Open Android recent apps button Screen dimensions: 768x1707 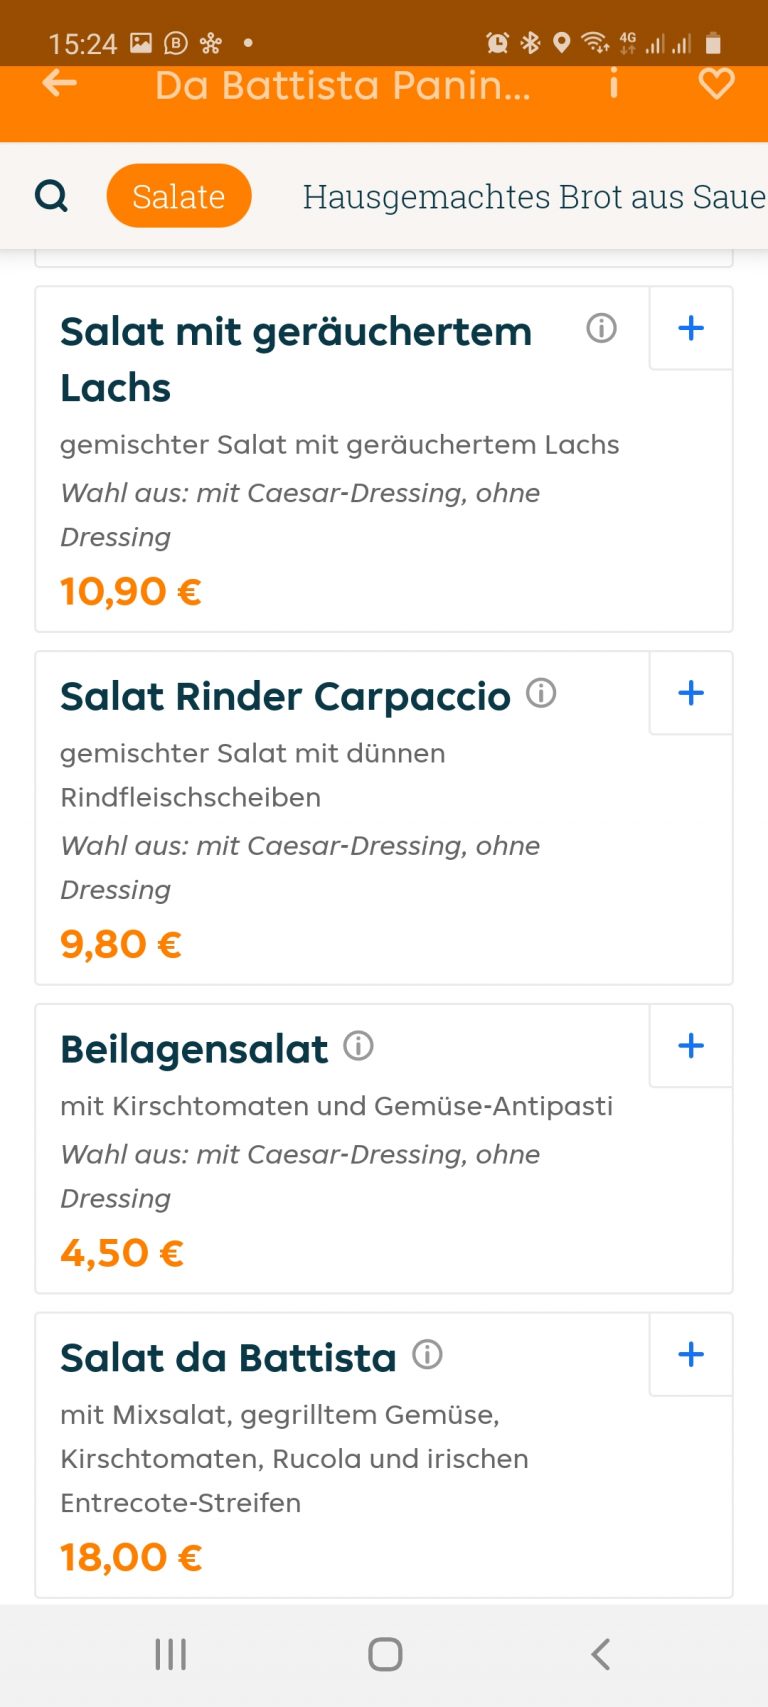[x=171, y=1654]
